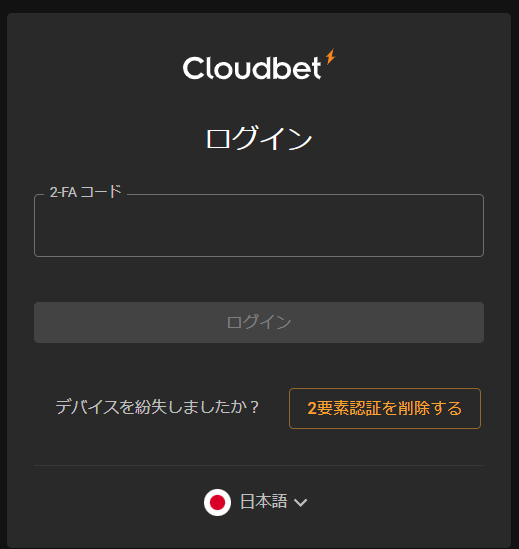Viewport: 519px width, 549px height.
Task: Click the Japan flag icon
Action: click(x=217, y=502)
